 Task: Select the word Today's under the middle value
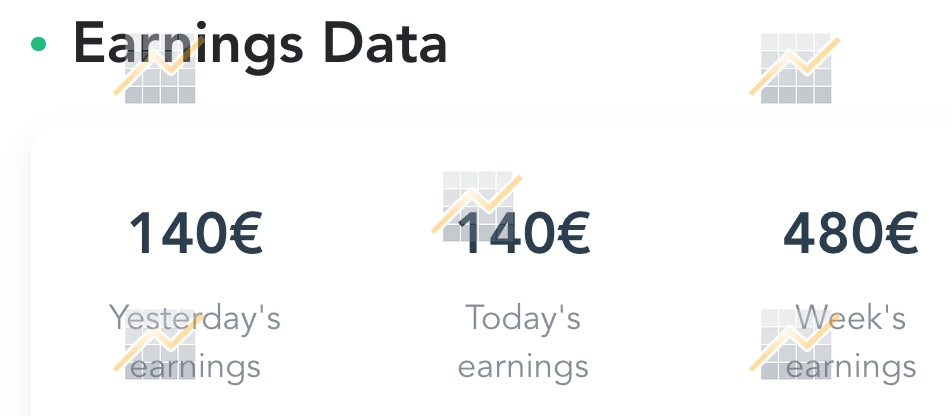[x=523, y=318]
